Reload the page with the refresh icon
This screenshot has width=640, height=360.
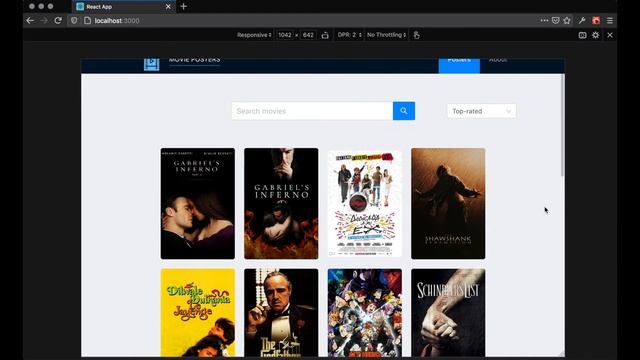tap(58, 20)
